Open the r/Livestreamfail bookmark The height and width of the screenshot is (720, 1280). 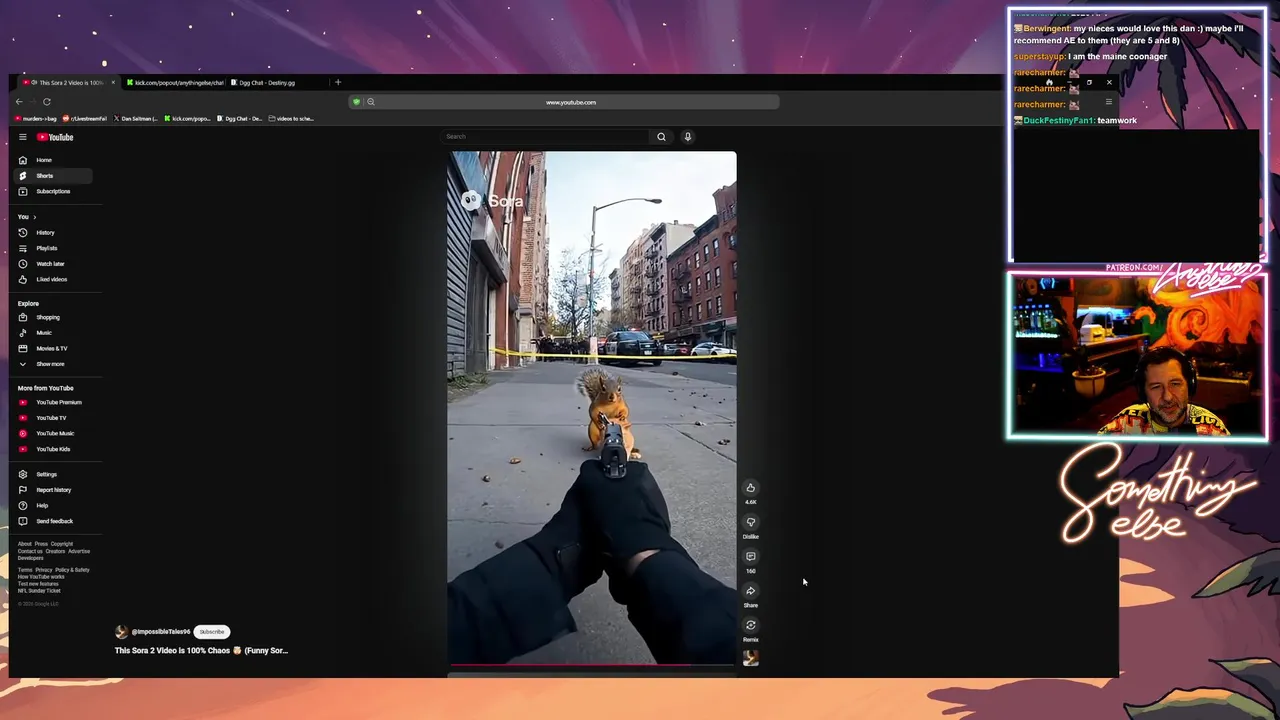84,119
